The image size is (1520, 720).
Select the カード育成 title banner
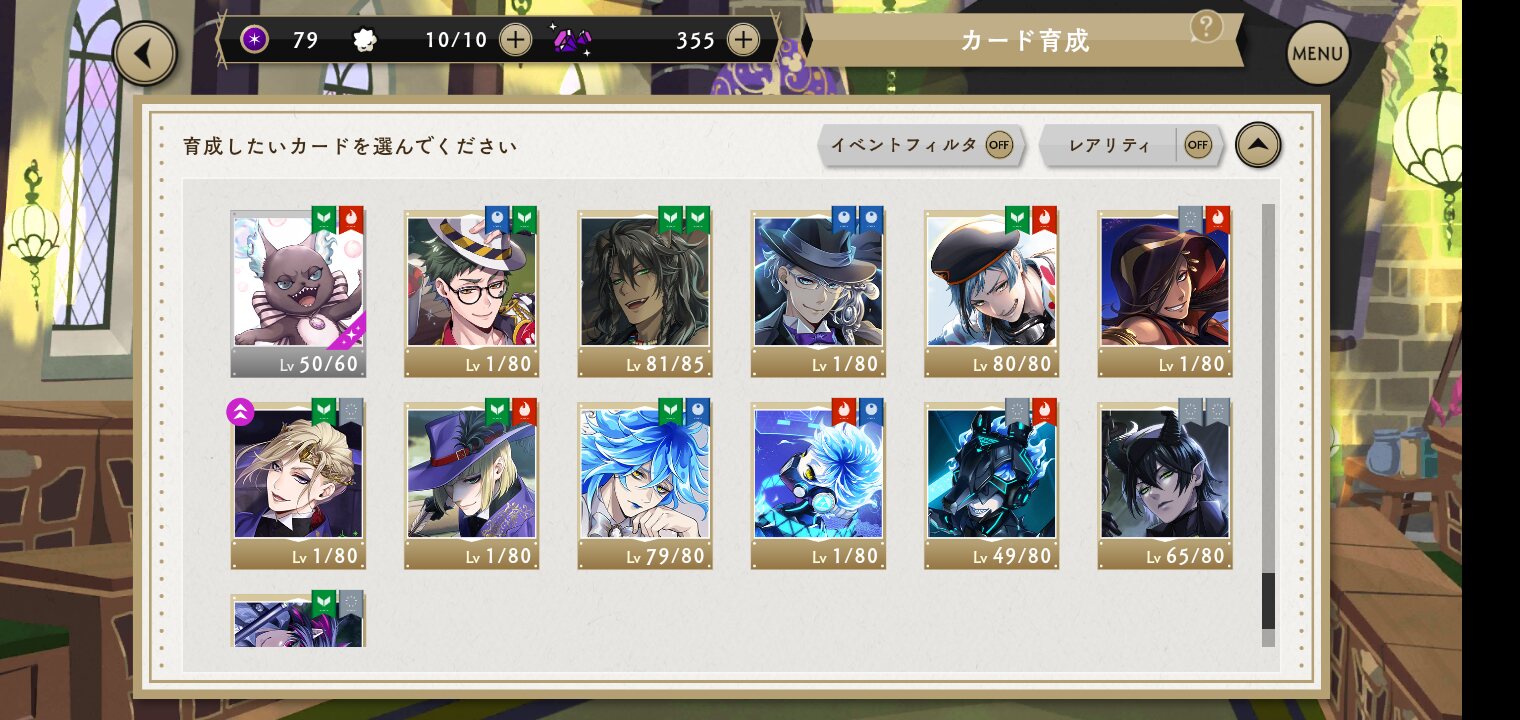pyautogui.click(x=1025, y=40)
